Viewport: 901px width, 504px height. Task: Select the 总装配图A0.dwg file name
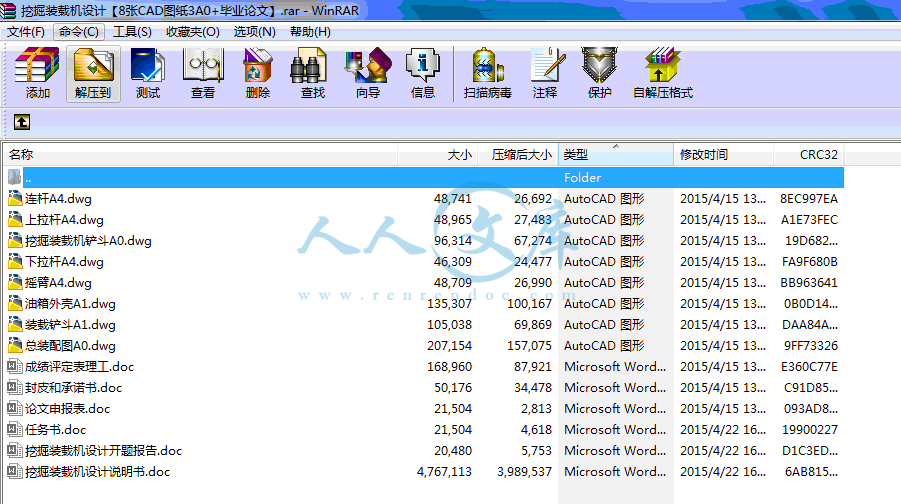pos(70,346)
